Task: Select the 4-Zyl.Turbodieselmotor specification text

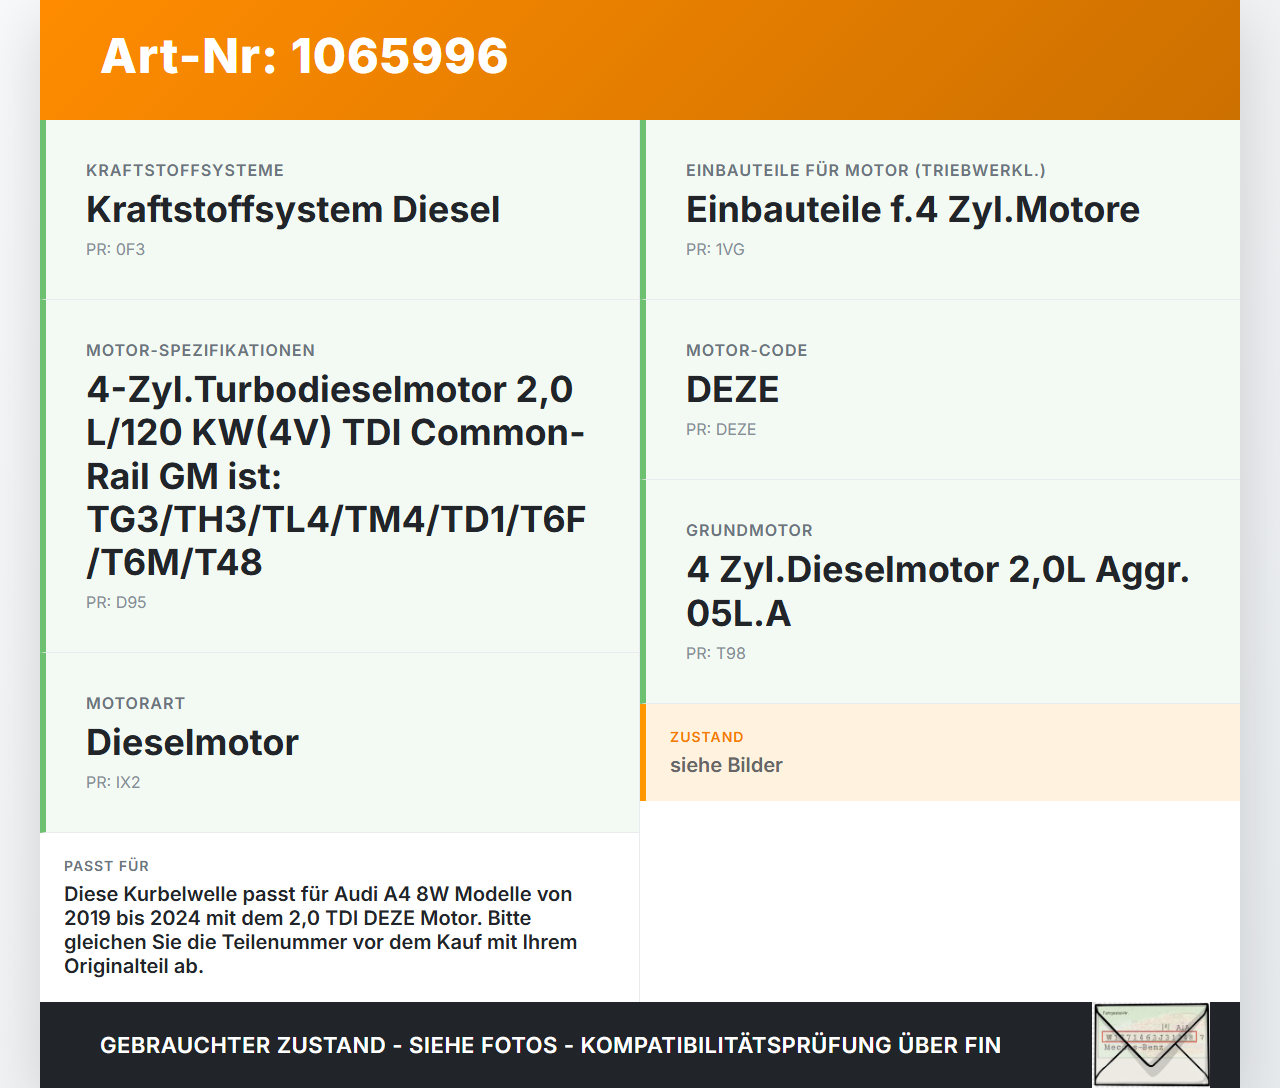Action: [x=336, y=476]
